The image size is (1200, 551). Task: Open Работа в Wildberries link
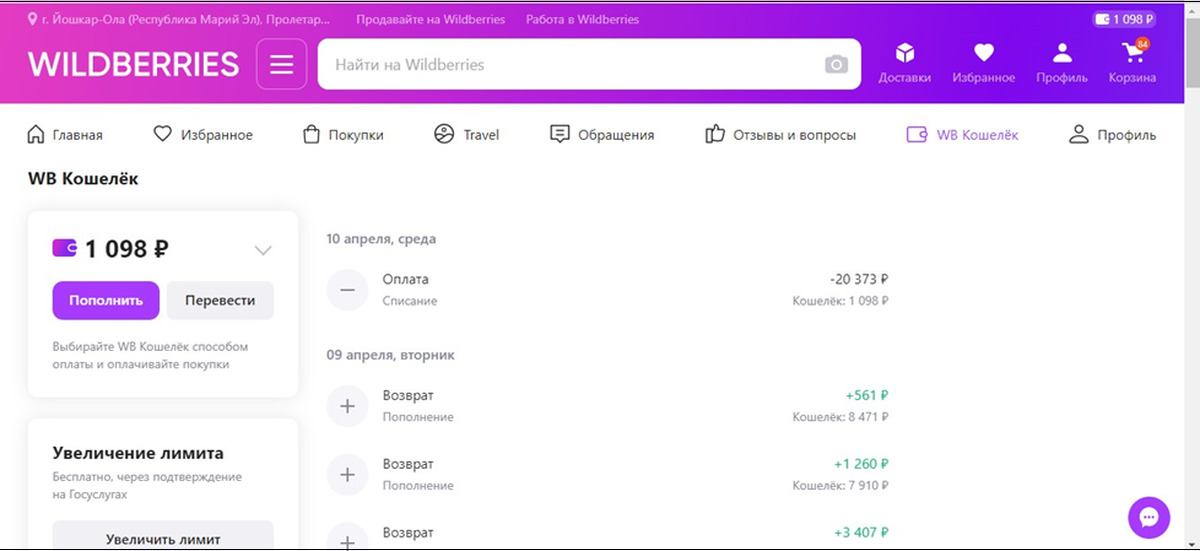[583, 19]
